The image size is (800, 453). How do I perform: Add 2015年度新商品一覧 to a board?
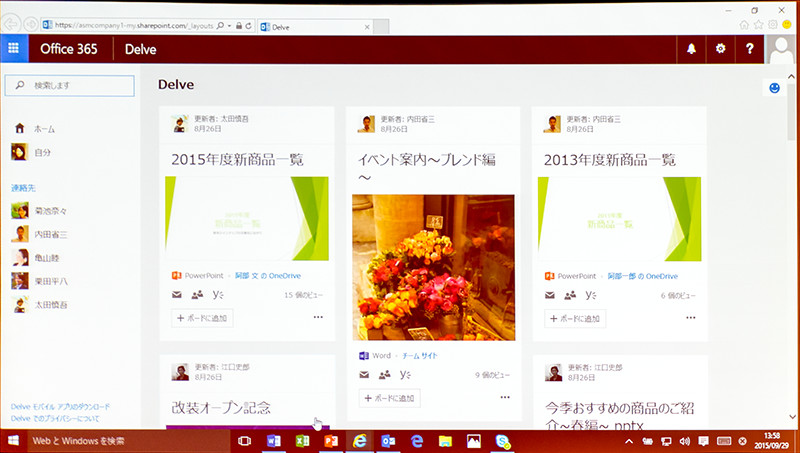point(202,318)
